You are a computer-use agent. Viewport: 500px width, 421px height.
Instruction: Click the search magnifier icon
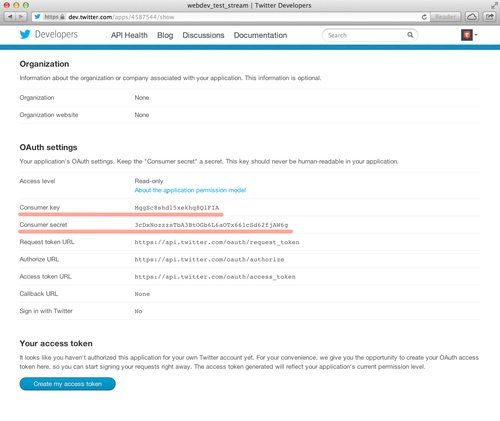410,35
